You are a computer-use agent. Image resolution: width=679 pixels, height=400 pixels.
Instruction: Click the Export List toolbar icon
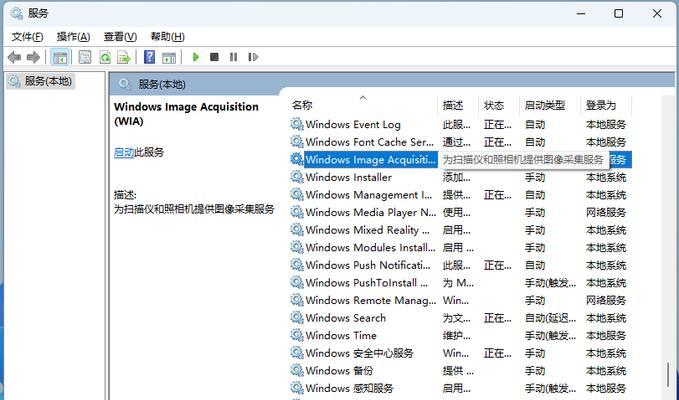point(124,57)
